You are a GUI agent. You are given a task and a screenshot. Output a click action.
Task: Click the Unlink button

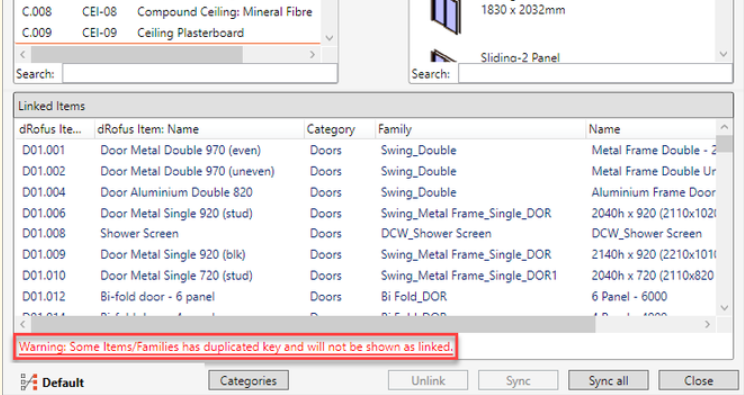(428, 381)
